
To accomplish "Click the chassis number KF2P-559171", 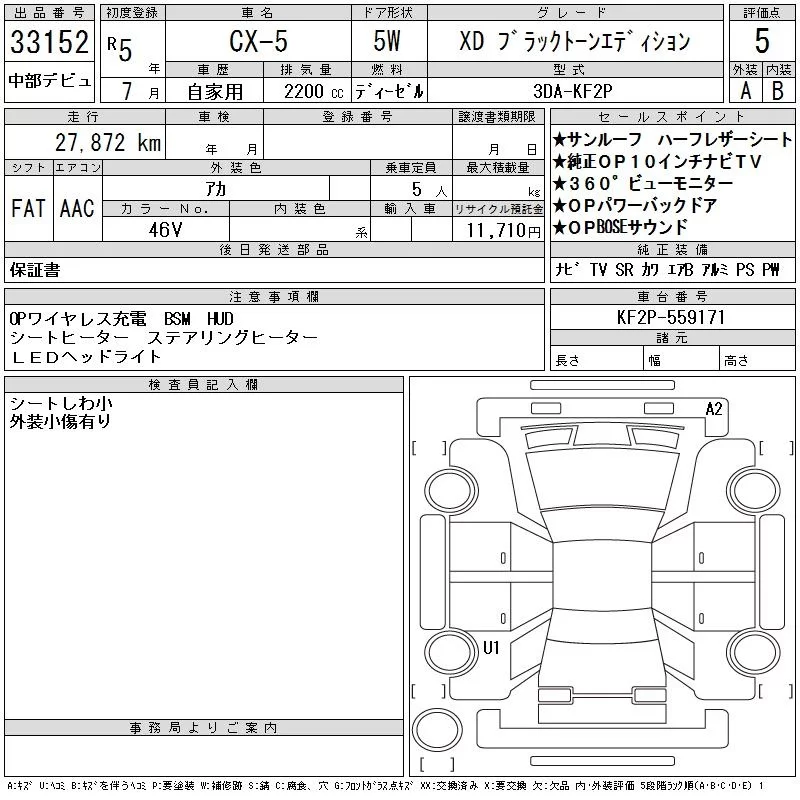I will pos(671,317).
